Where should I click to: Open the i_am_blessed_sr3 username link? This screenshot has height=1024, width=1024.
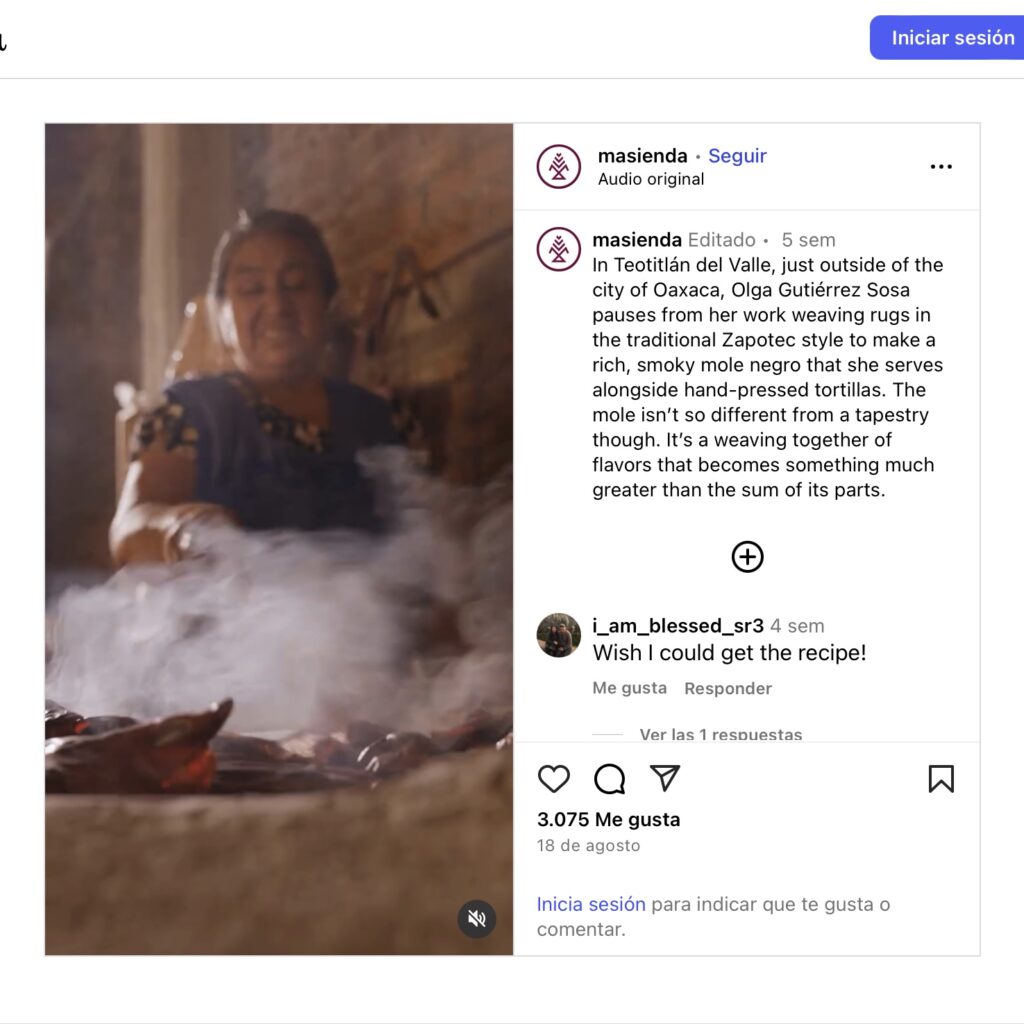click(x=678, y=626)
